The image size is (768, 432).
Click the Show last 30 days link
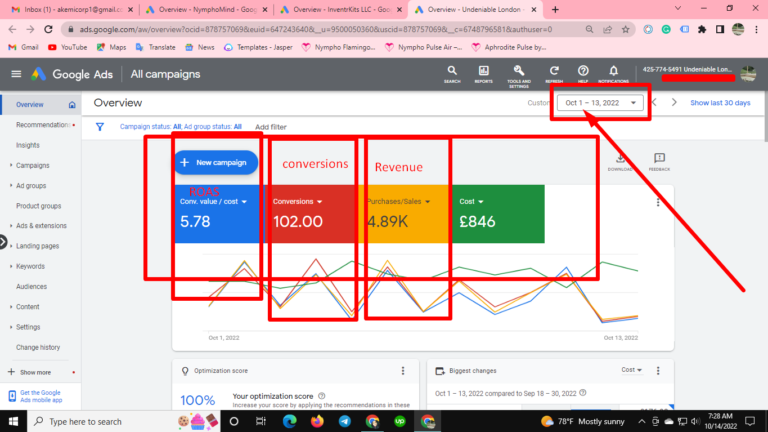(x=720, y=103)
